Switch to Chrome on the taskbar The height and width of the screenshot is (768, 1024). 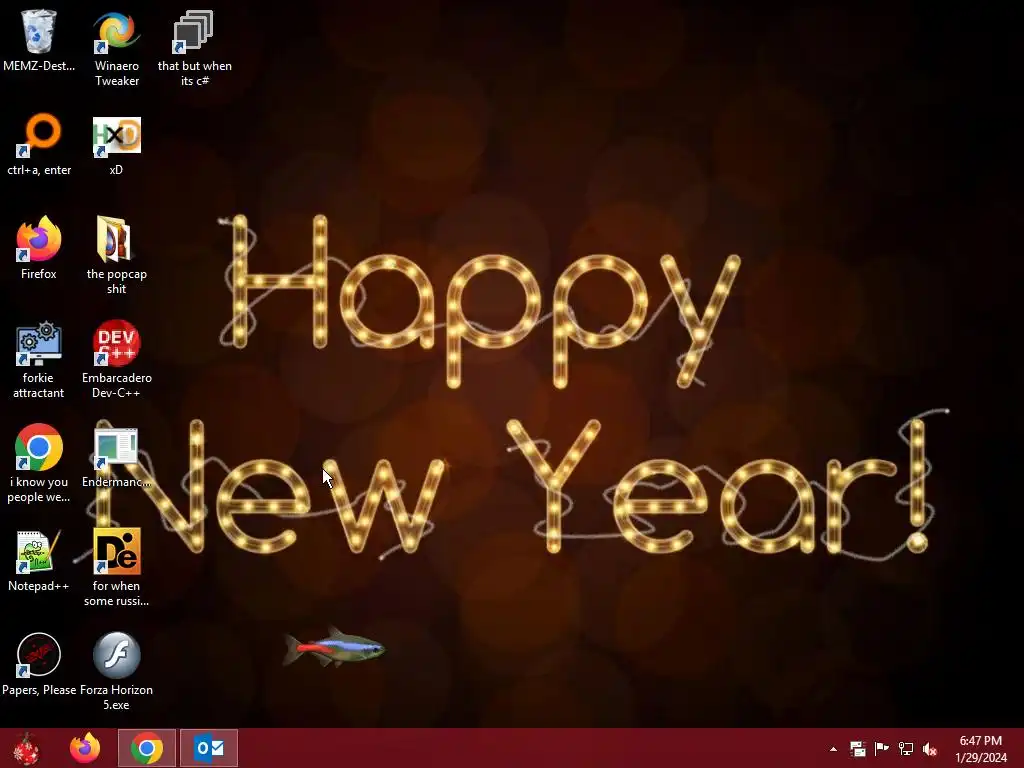tap(147, 748)
